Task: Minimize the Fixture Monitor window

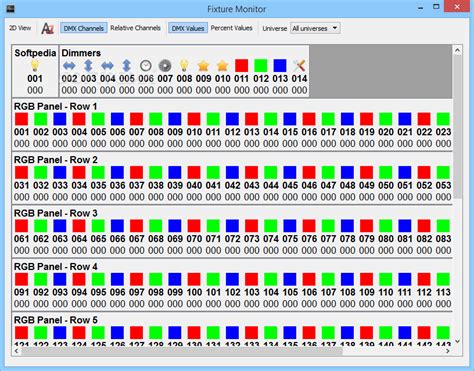Action: click(421, 8)
